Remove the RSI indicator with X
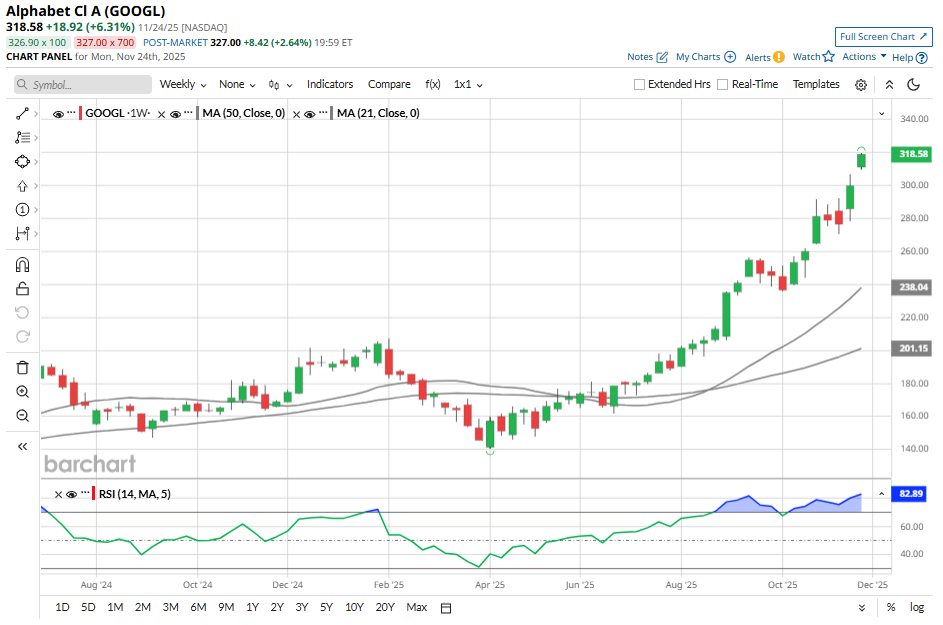 (x=58, y=494)
